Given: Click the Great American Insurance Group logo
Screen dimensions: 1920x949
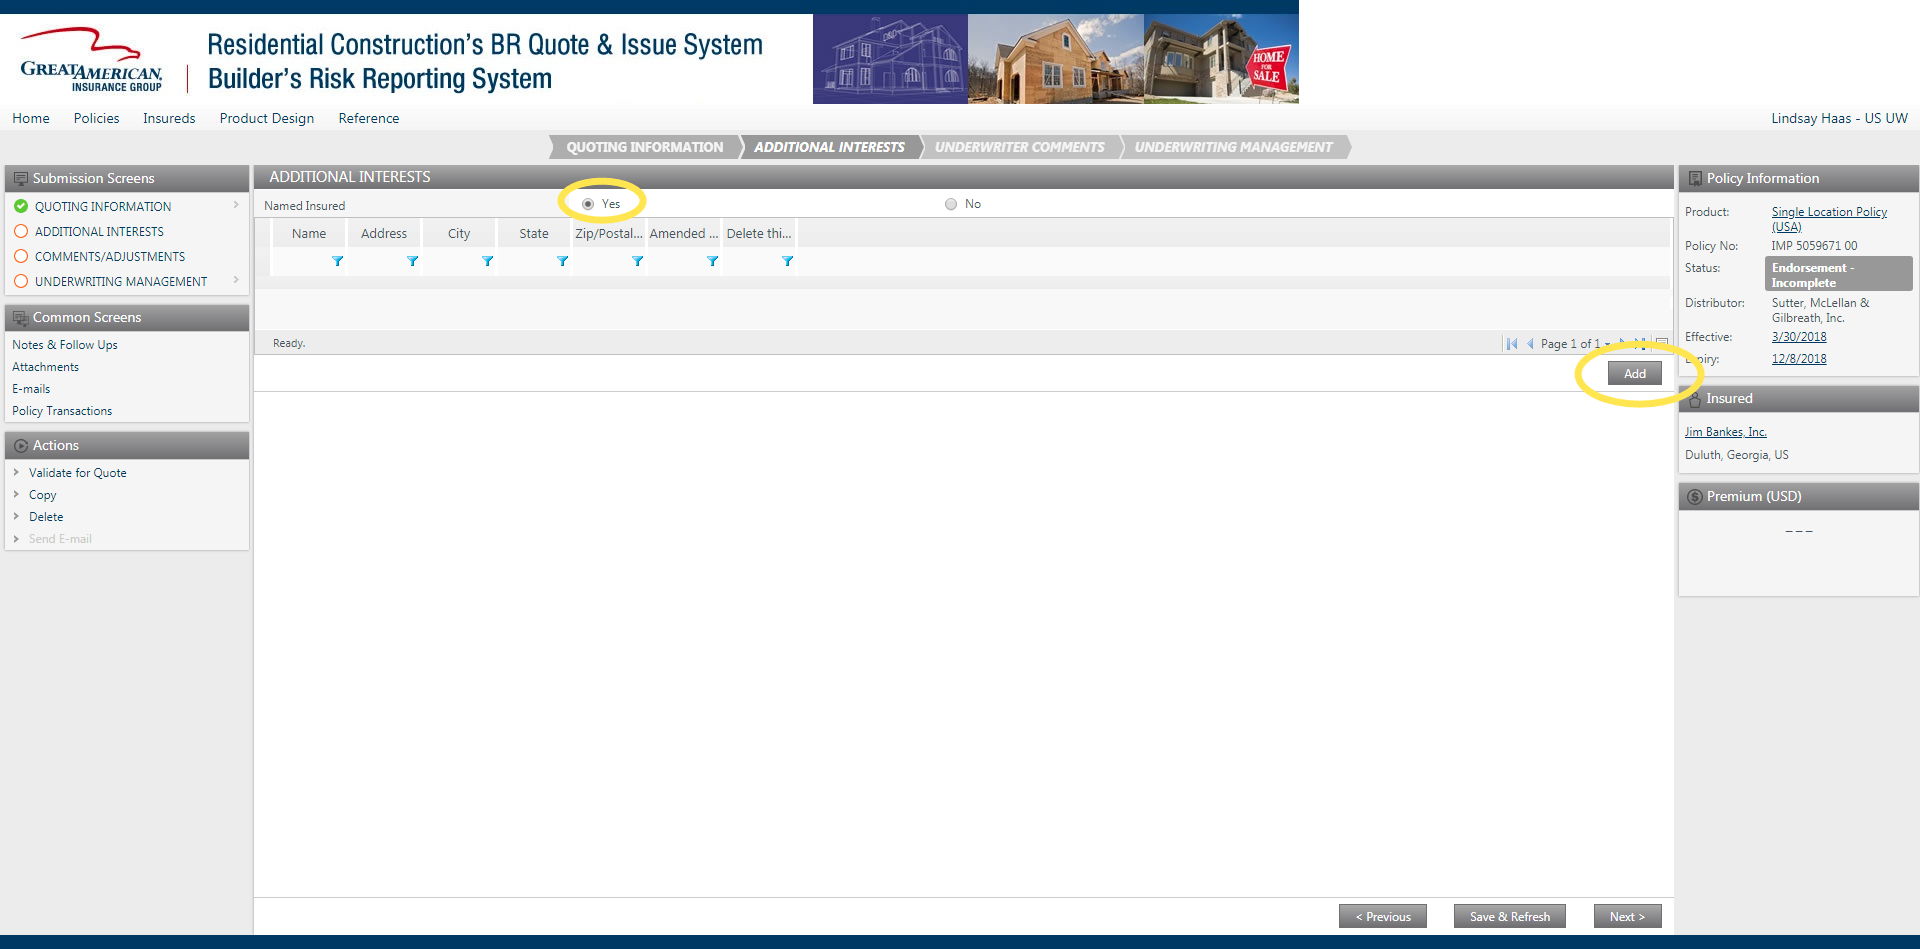Looking at the screenshot, I should 91,60.
